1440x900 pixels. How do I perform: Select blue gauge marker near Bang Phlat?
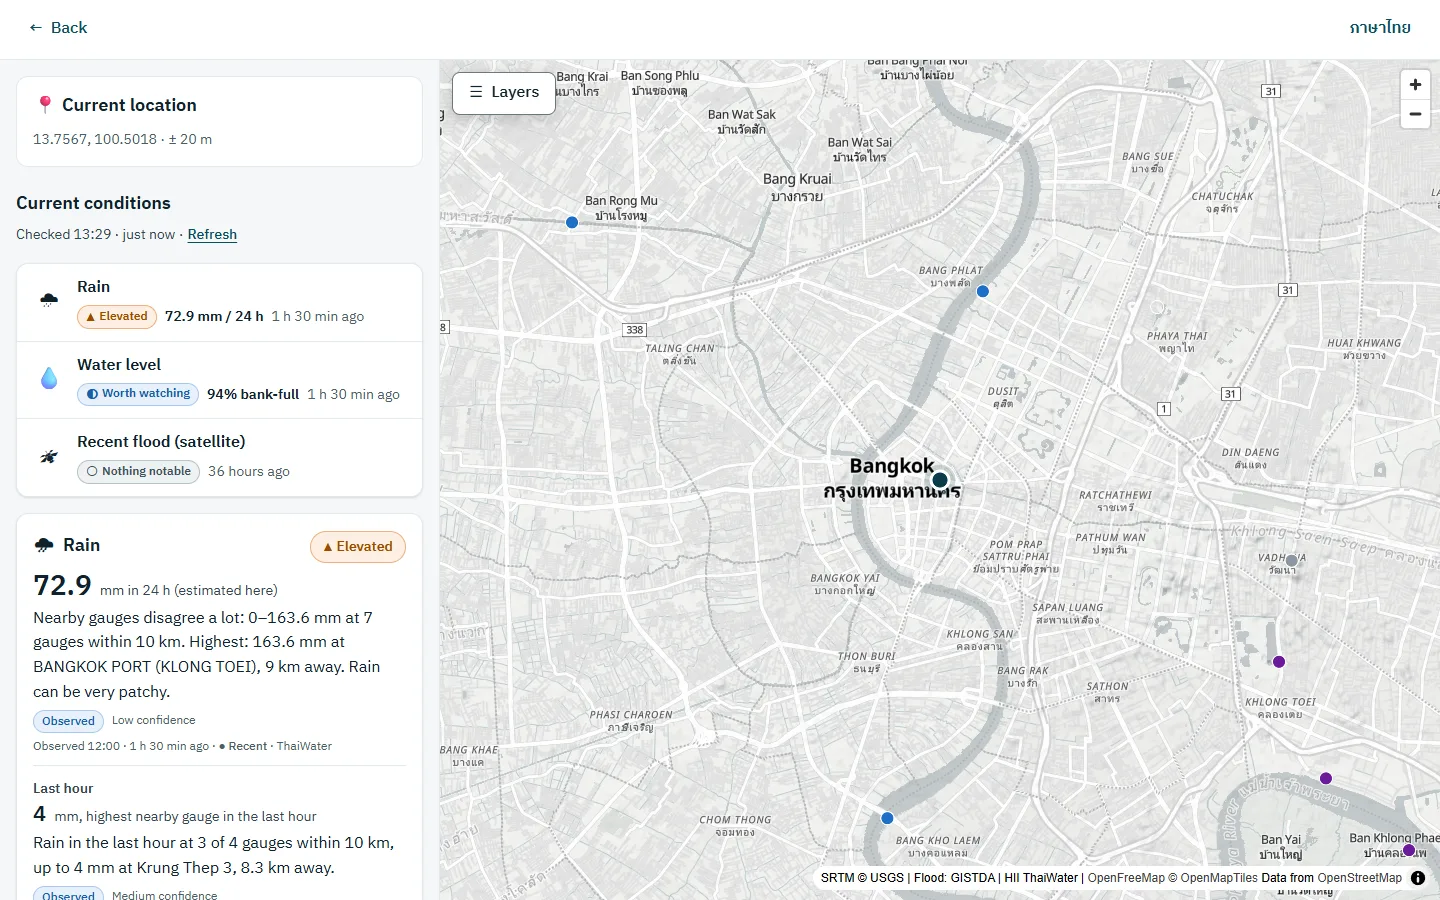click(x=983, y=291)
